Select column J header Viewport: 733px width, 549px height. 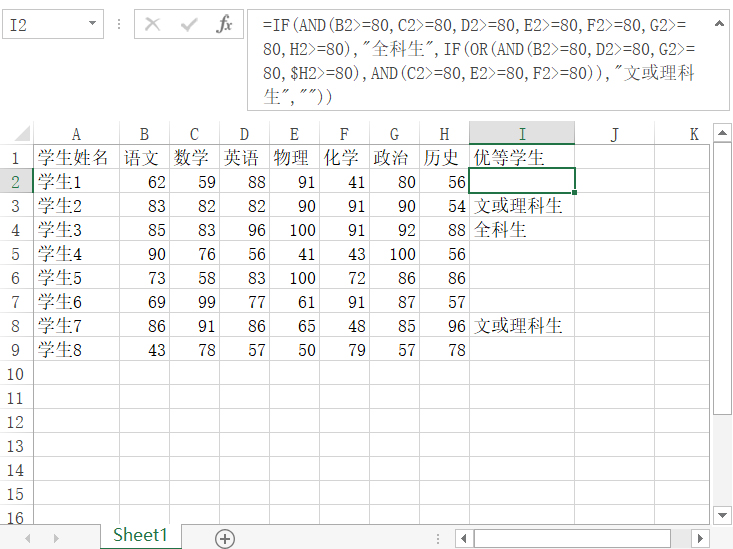[x=615, y=134]
